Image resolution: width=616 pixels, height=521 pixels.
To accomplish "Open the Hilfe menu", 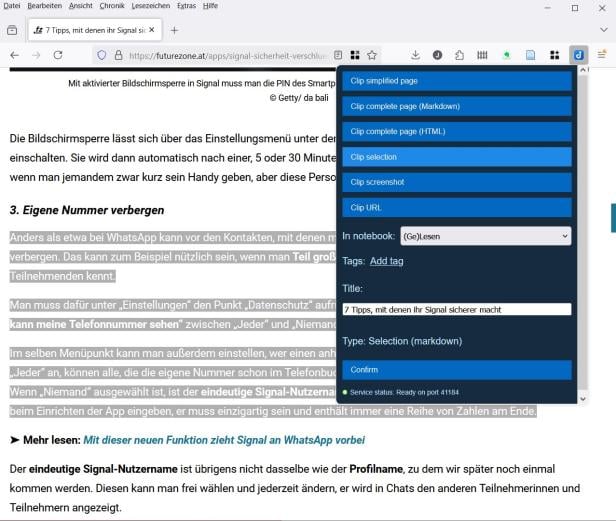I will [x=210, y=6].
